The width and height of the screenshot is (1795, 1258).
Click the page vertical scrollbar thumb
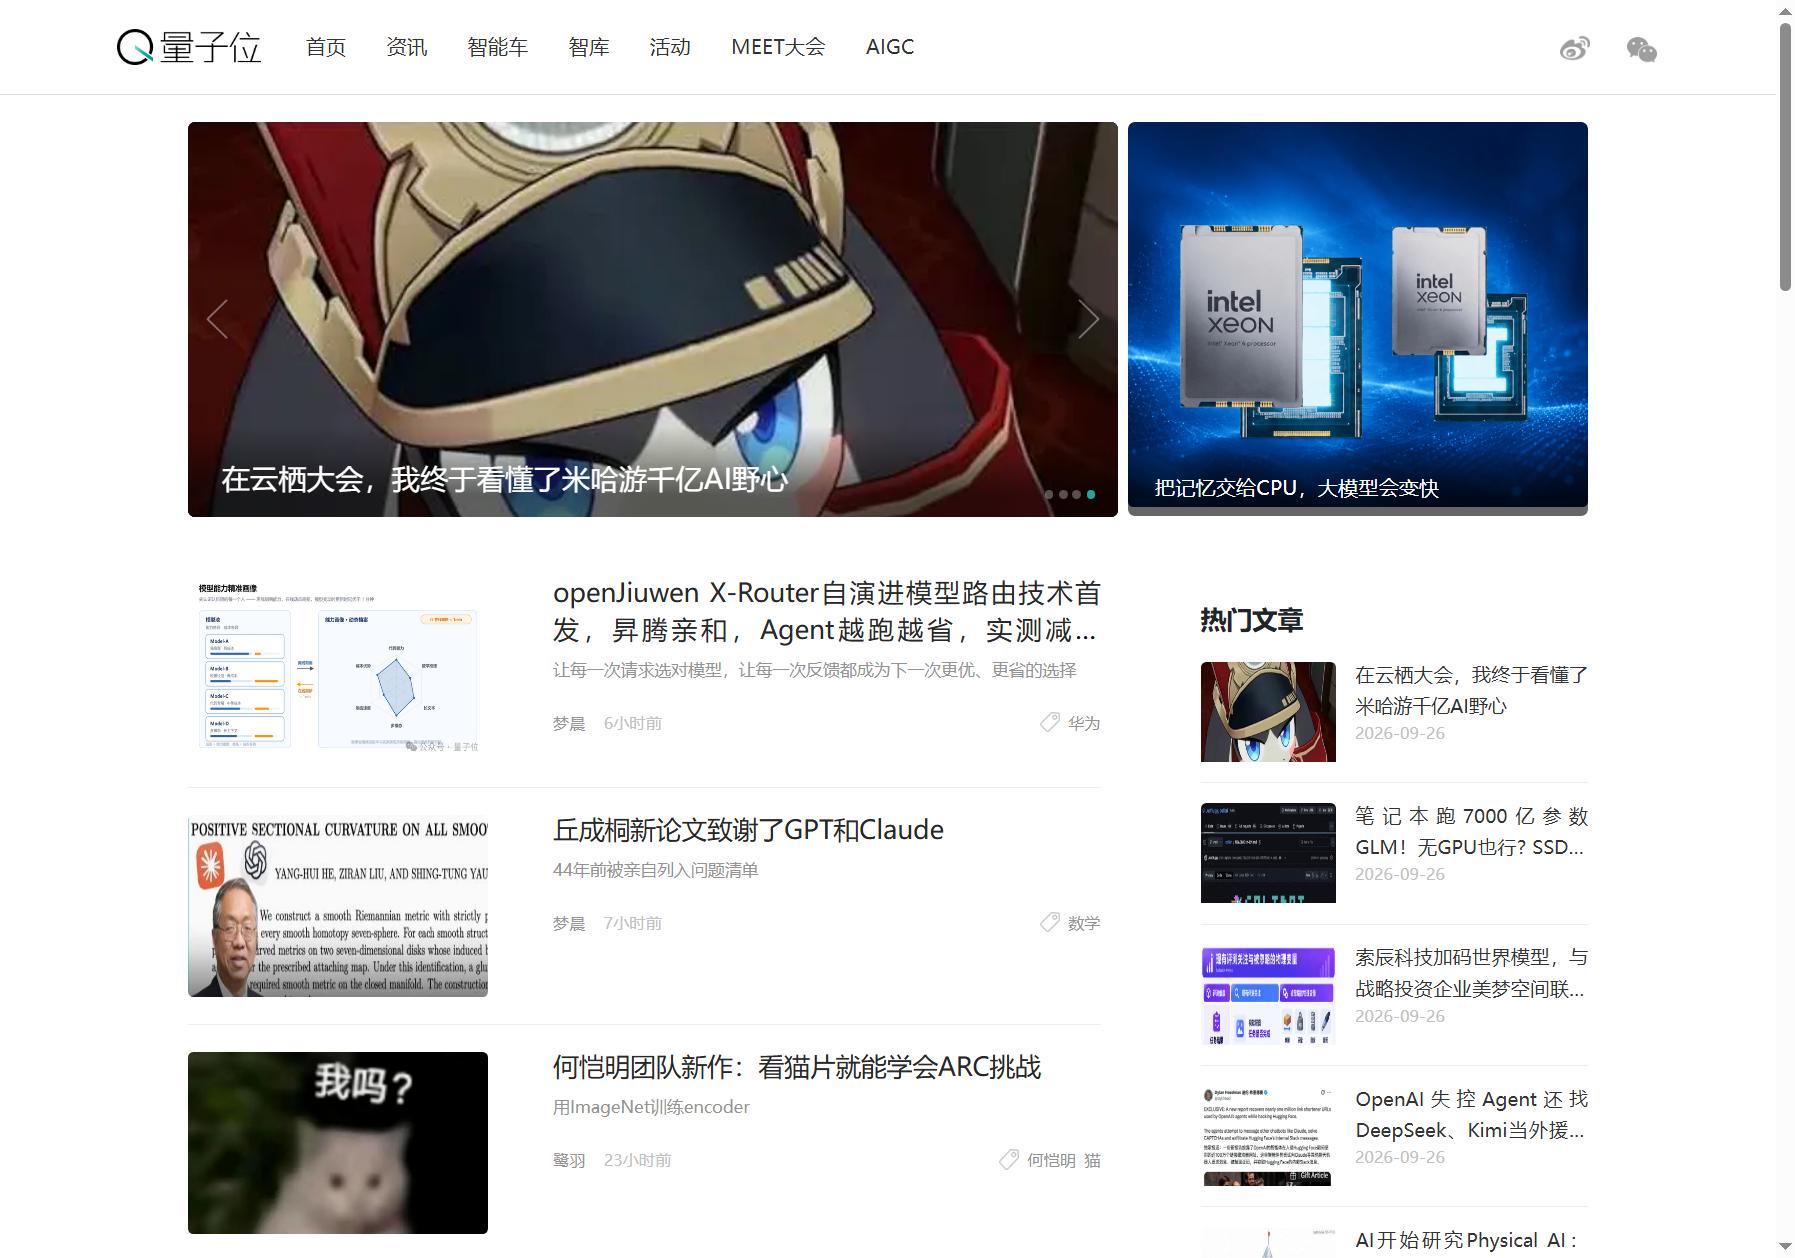point(1785,157)
